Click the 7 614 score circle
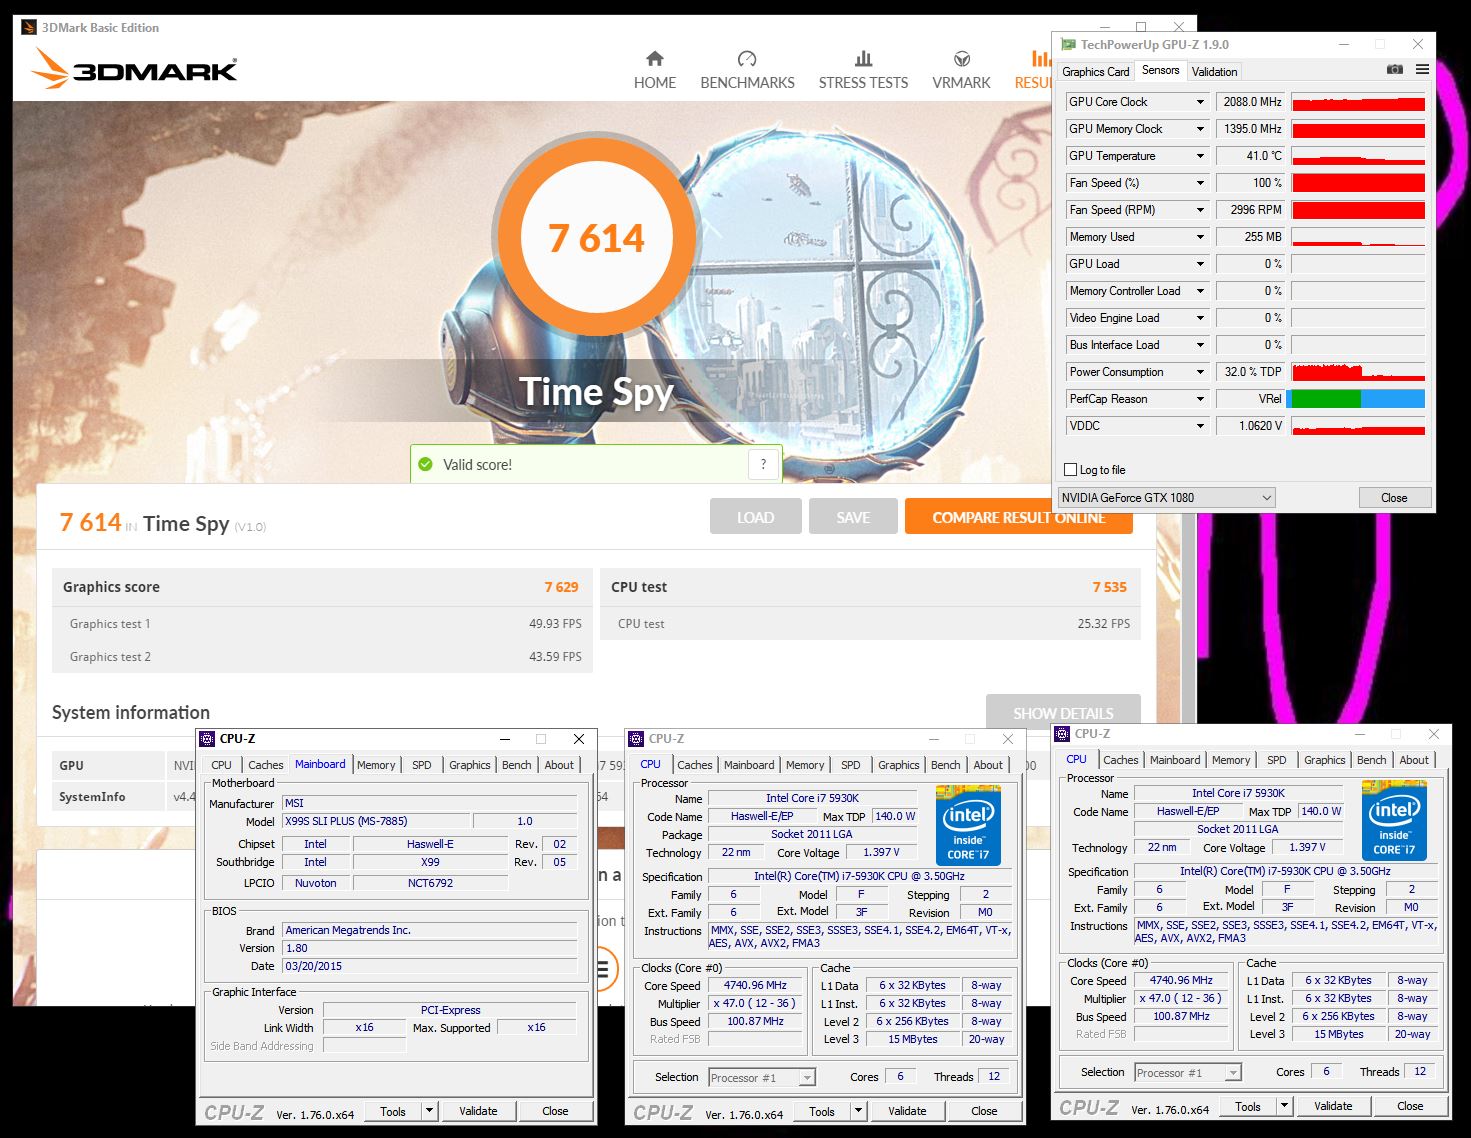 click(x=597, y=238)
